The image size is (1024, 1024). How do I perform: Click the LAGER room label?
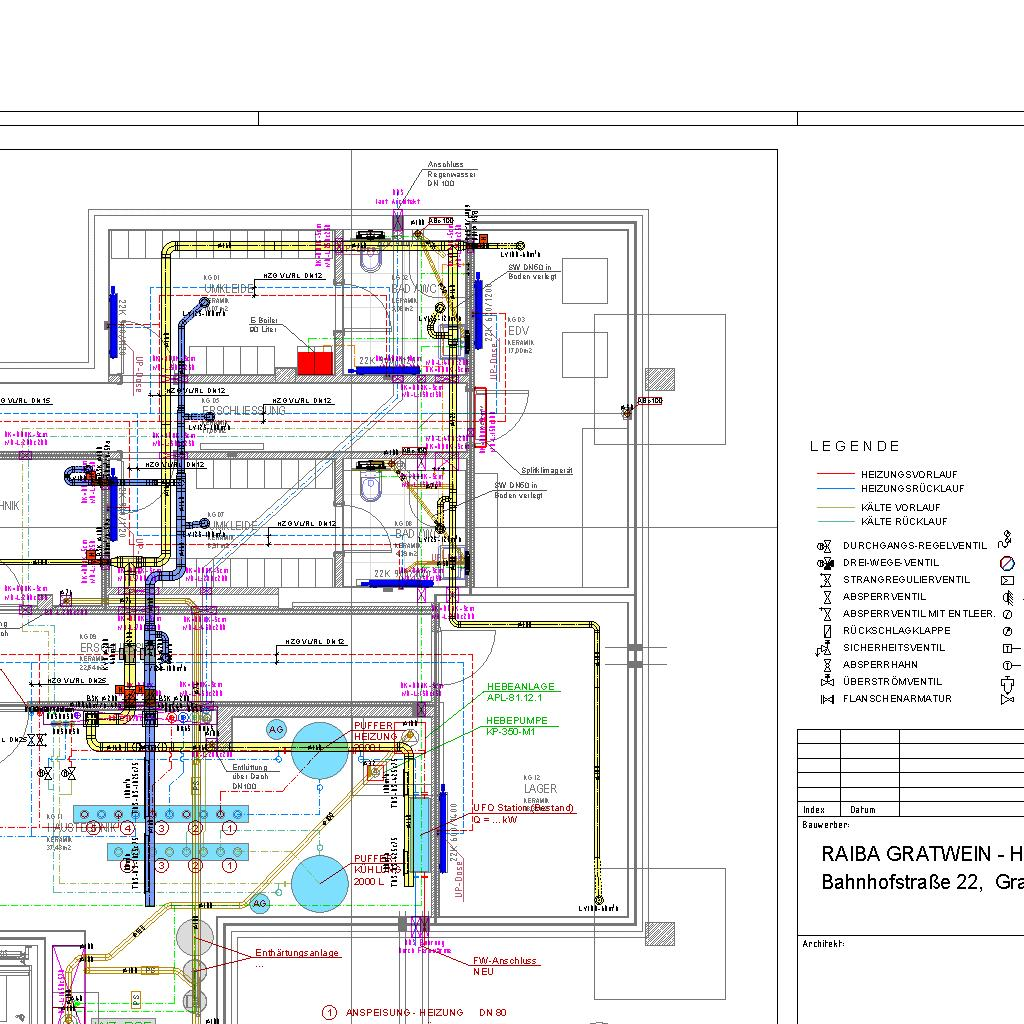(540, 789)
